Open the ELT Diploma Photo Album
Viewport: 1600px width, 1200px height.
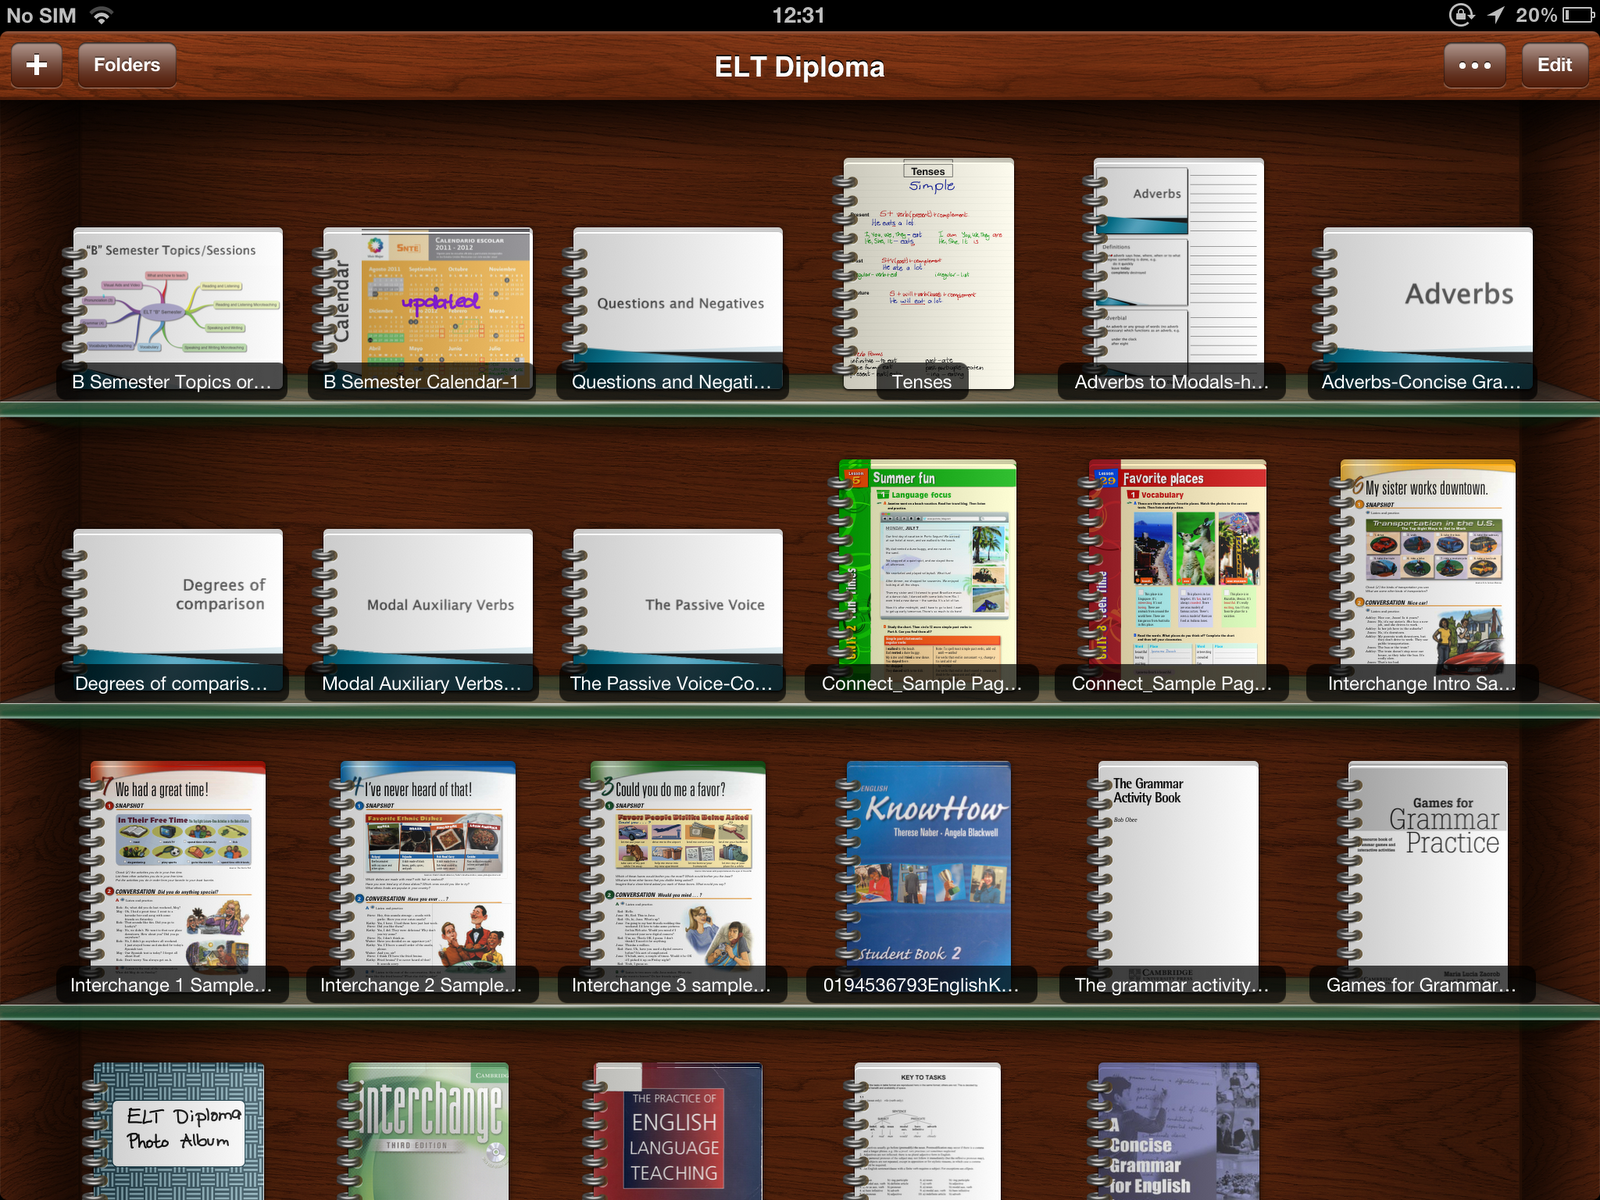pos(178,1130)
